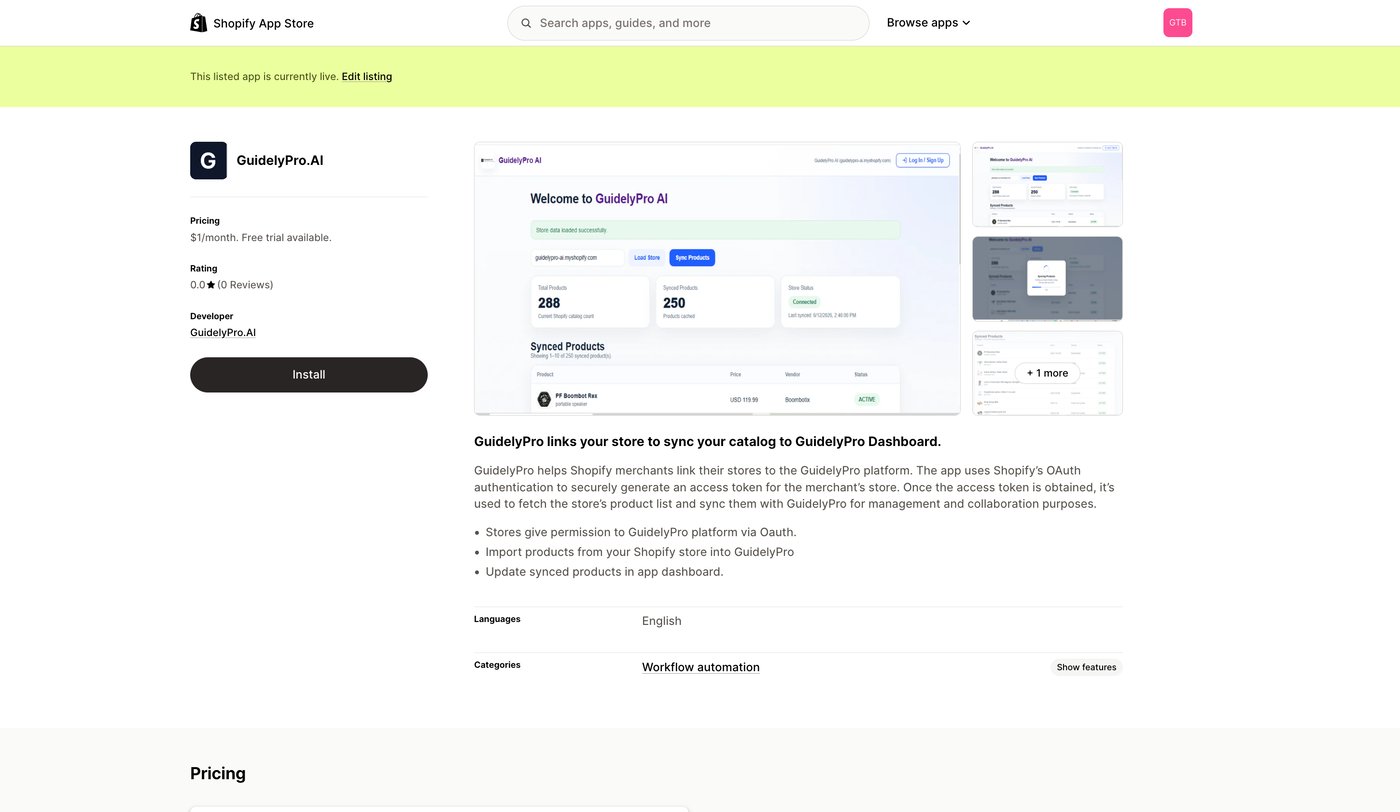Click the (0 Reviews) rating text
The height and width of the screenshot is (812, 1400).
coord(245,285)
